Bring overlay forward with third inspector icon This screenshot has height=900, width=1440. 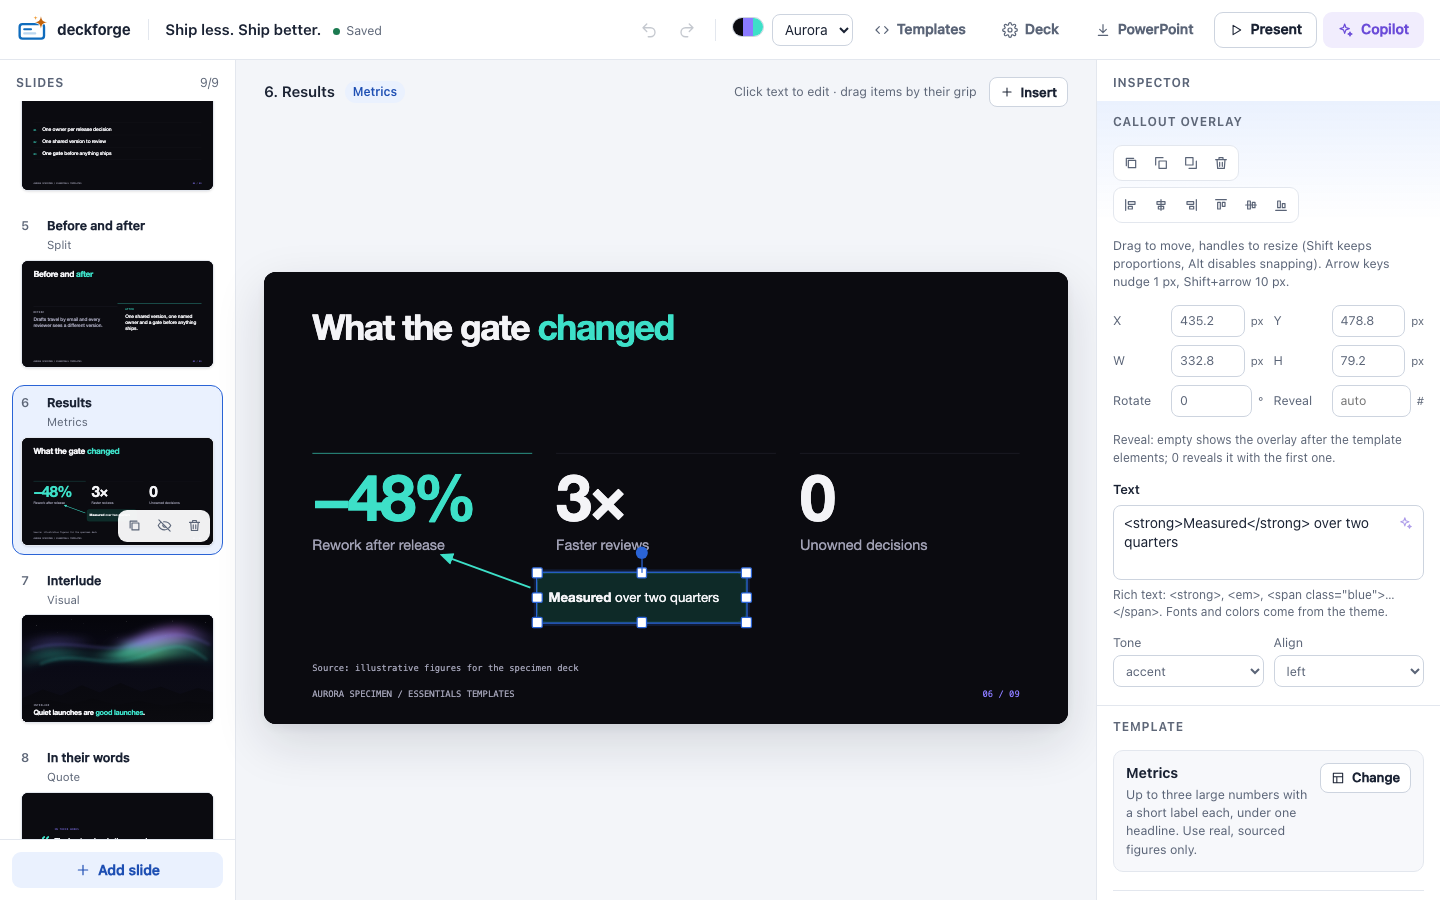click(x=1191, y=163)
